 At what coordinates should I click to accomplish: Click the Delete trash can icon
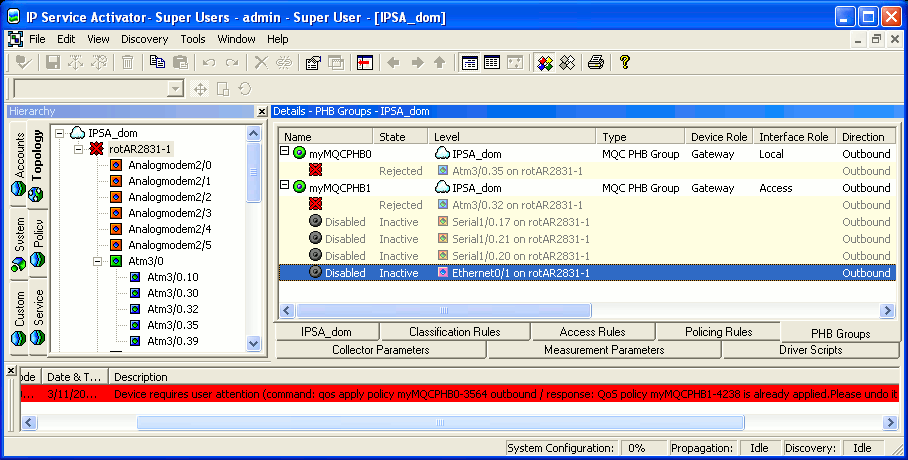pyautogui.click(x=127, y=62)
